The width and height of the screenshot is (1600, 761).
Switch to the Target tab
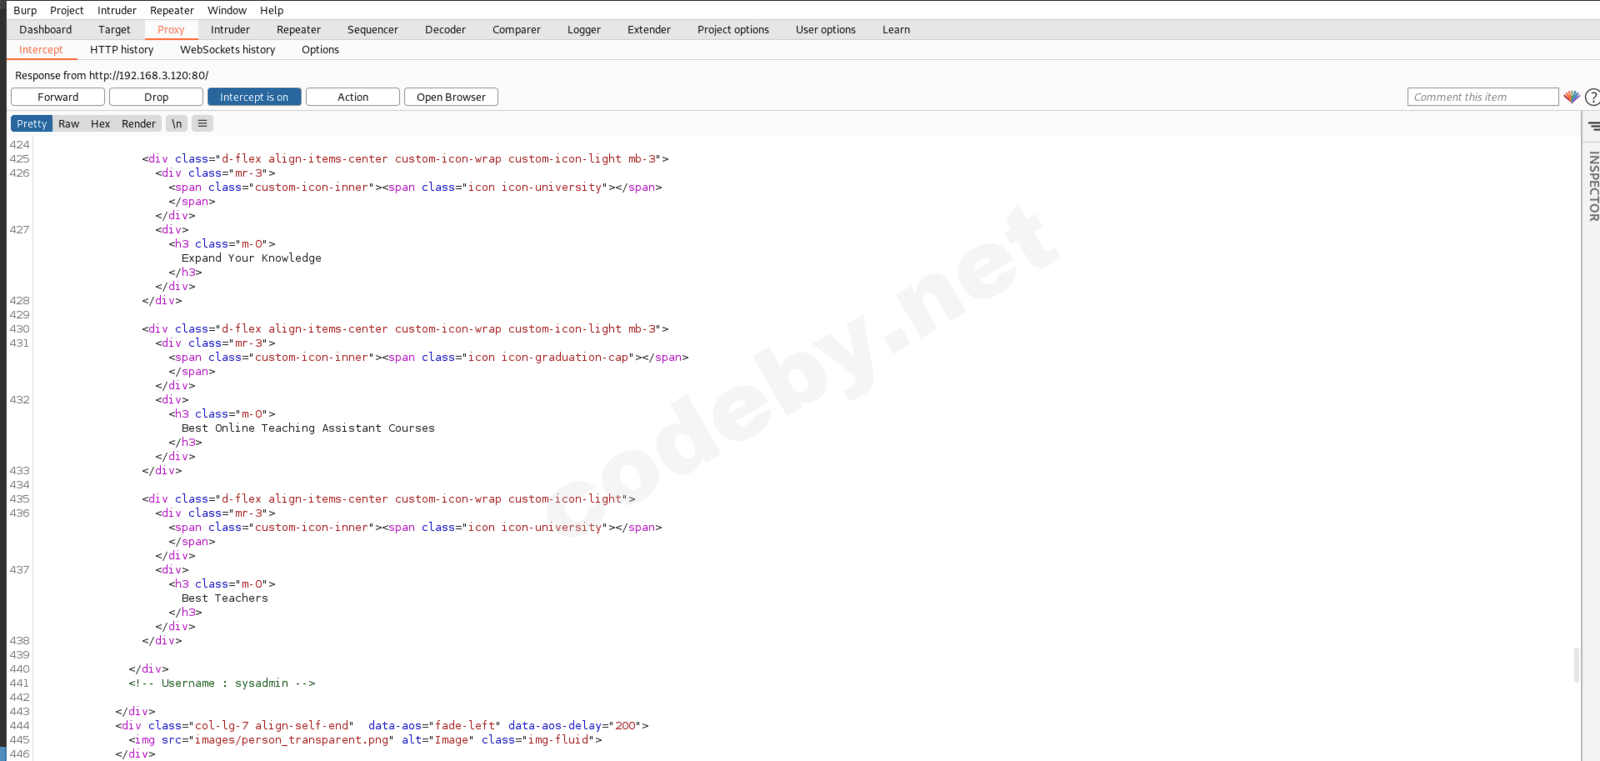(x=114, y=30)
